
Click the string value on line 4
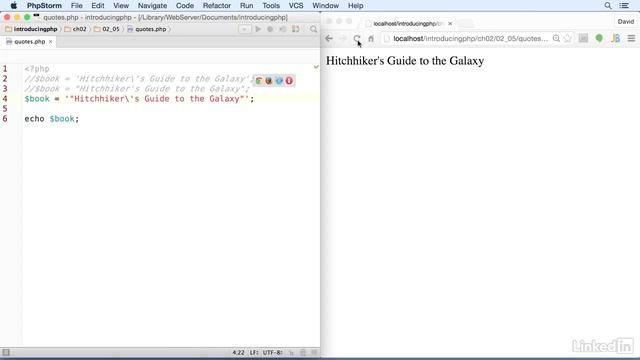157,99
